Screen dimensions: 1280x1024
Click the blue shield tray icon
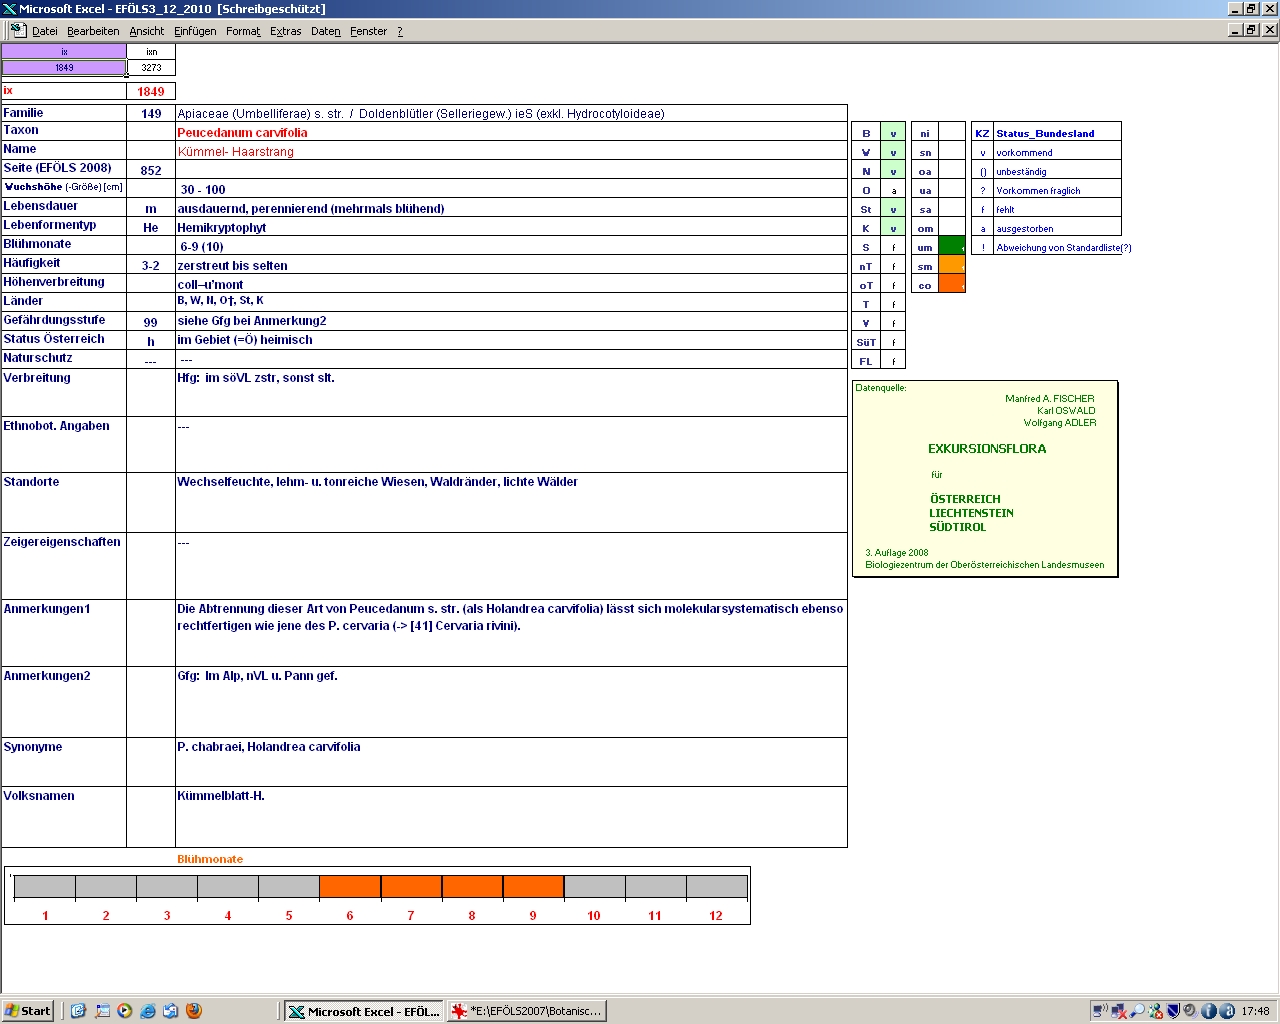coord(1173,1011)
